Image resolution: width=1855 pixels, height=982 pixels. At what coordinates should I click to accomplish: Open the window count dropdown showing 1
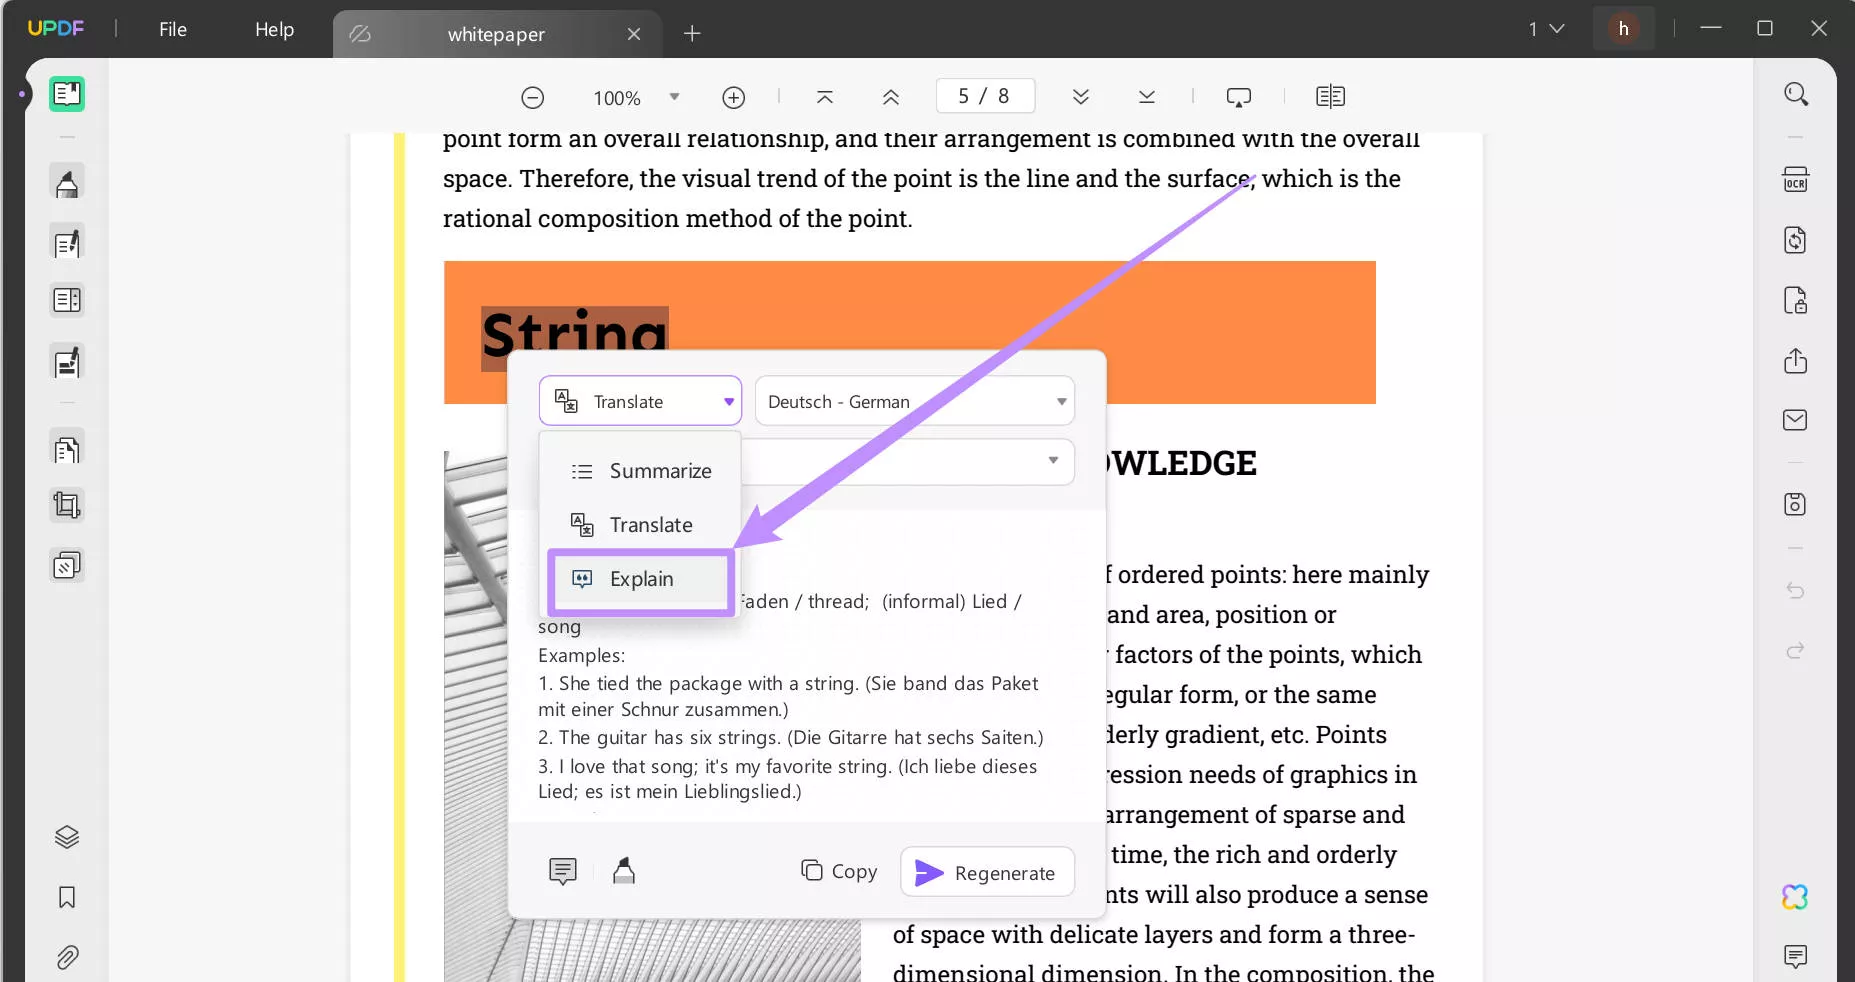tap(1546, 29)
